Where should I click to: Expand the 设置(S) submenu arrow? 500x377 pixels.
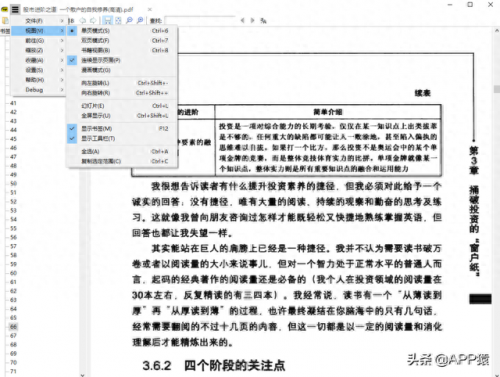(x=62, y=70)
